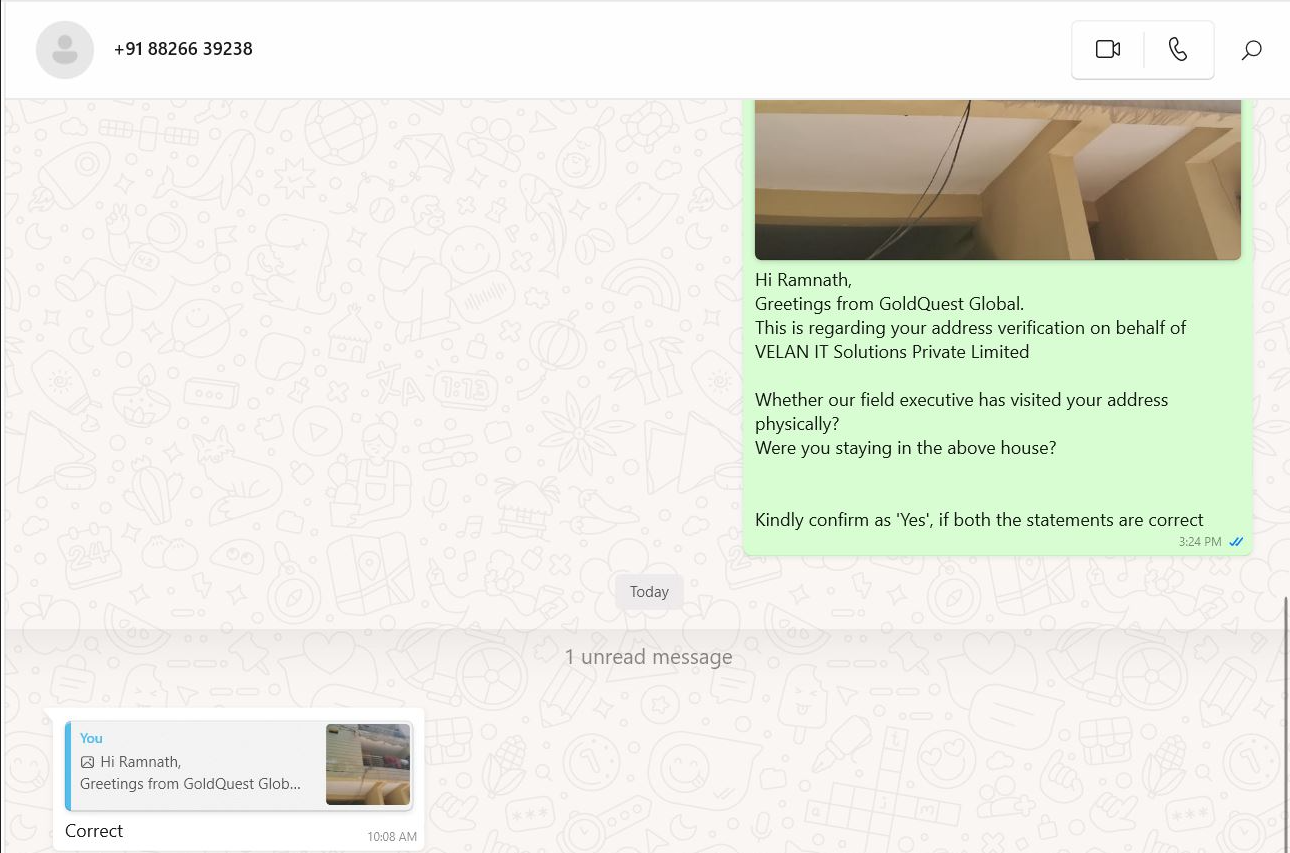This screenshot has height=853, width=1290.
Task: Click the chat's vertical scrollbar thumb
Action: click(x=1286, y=725)
